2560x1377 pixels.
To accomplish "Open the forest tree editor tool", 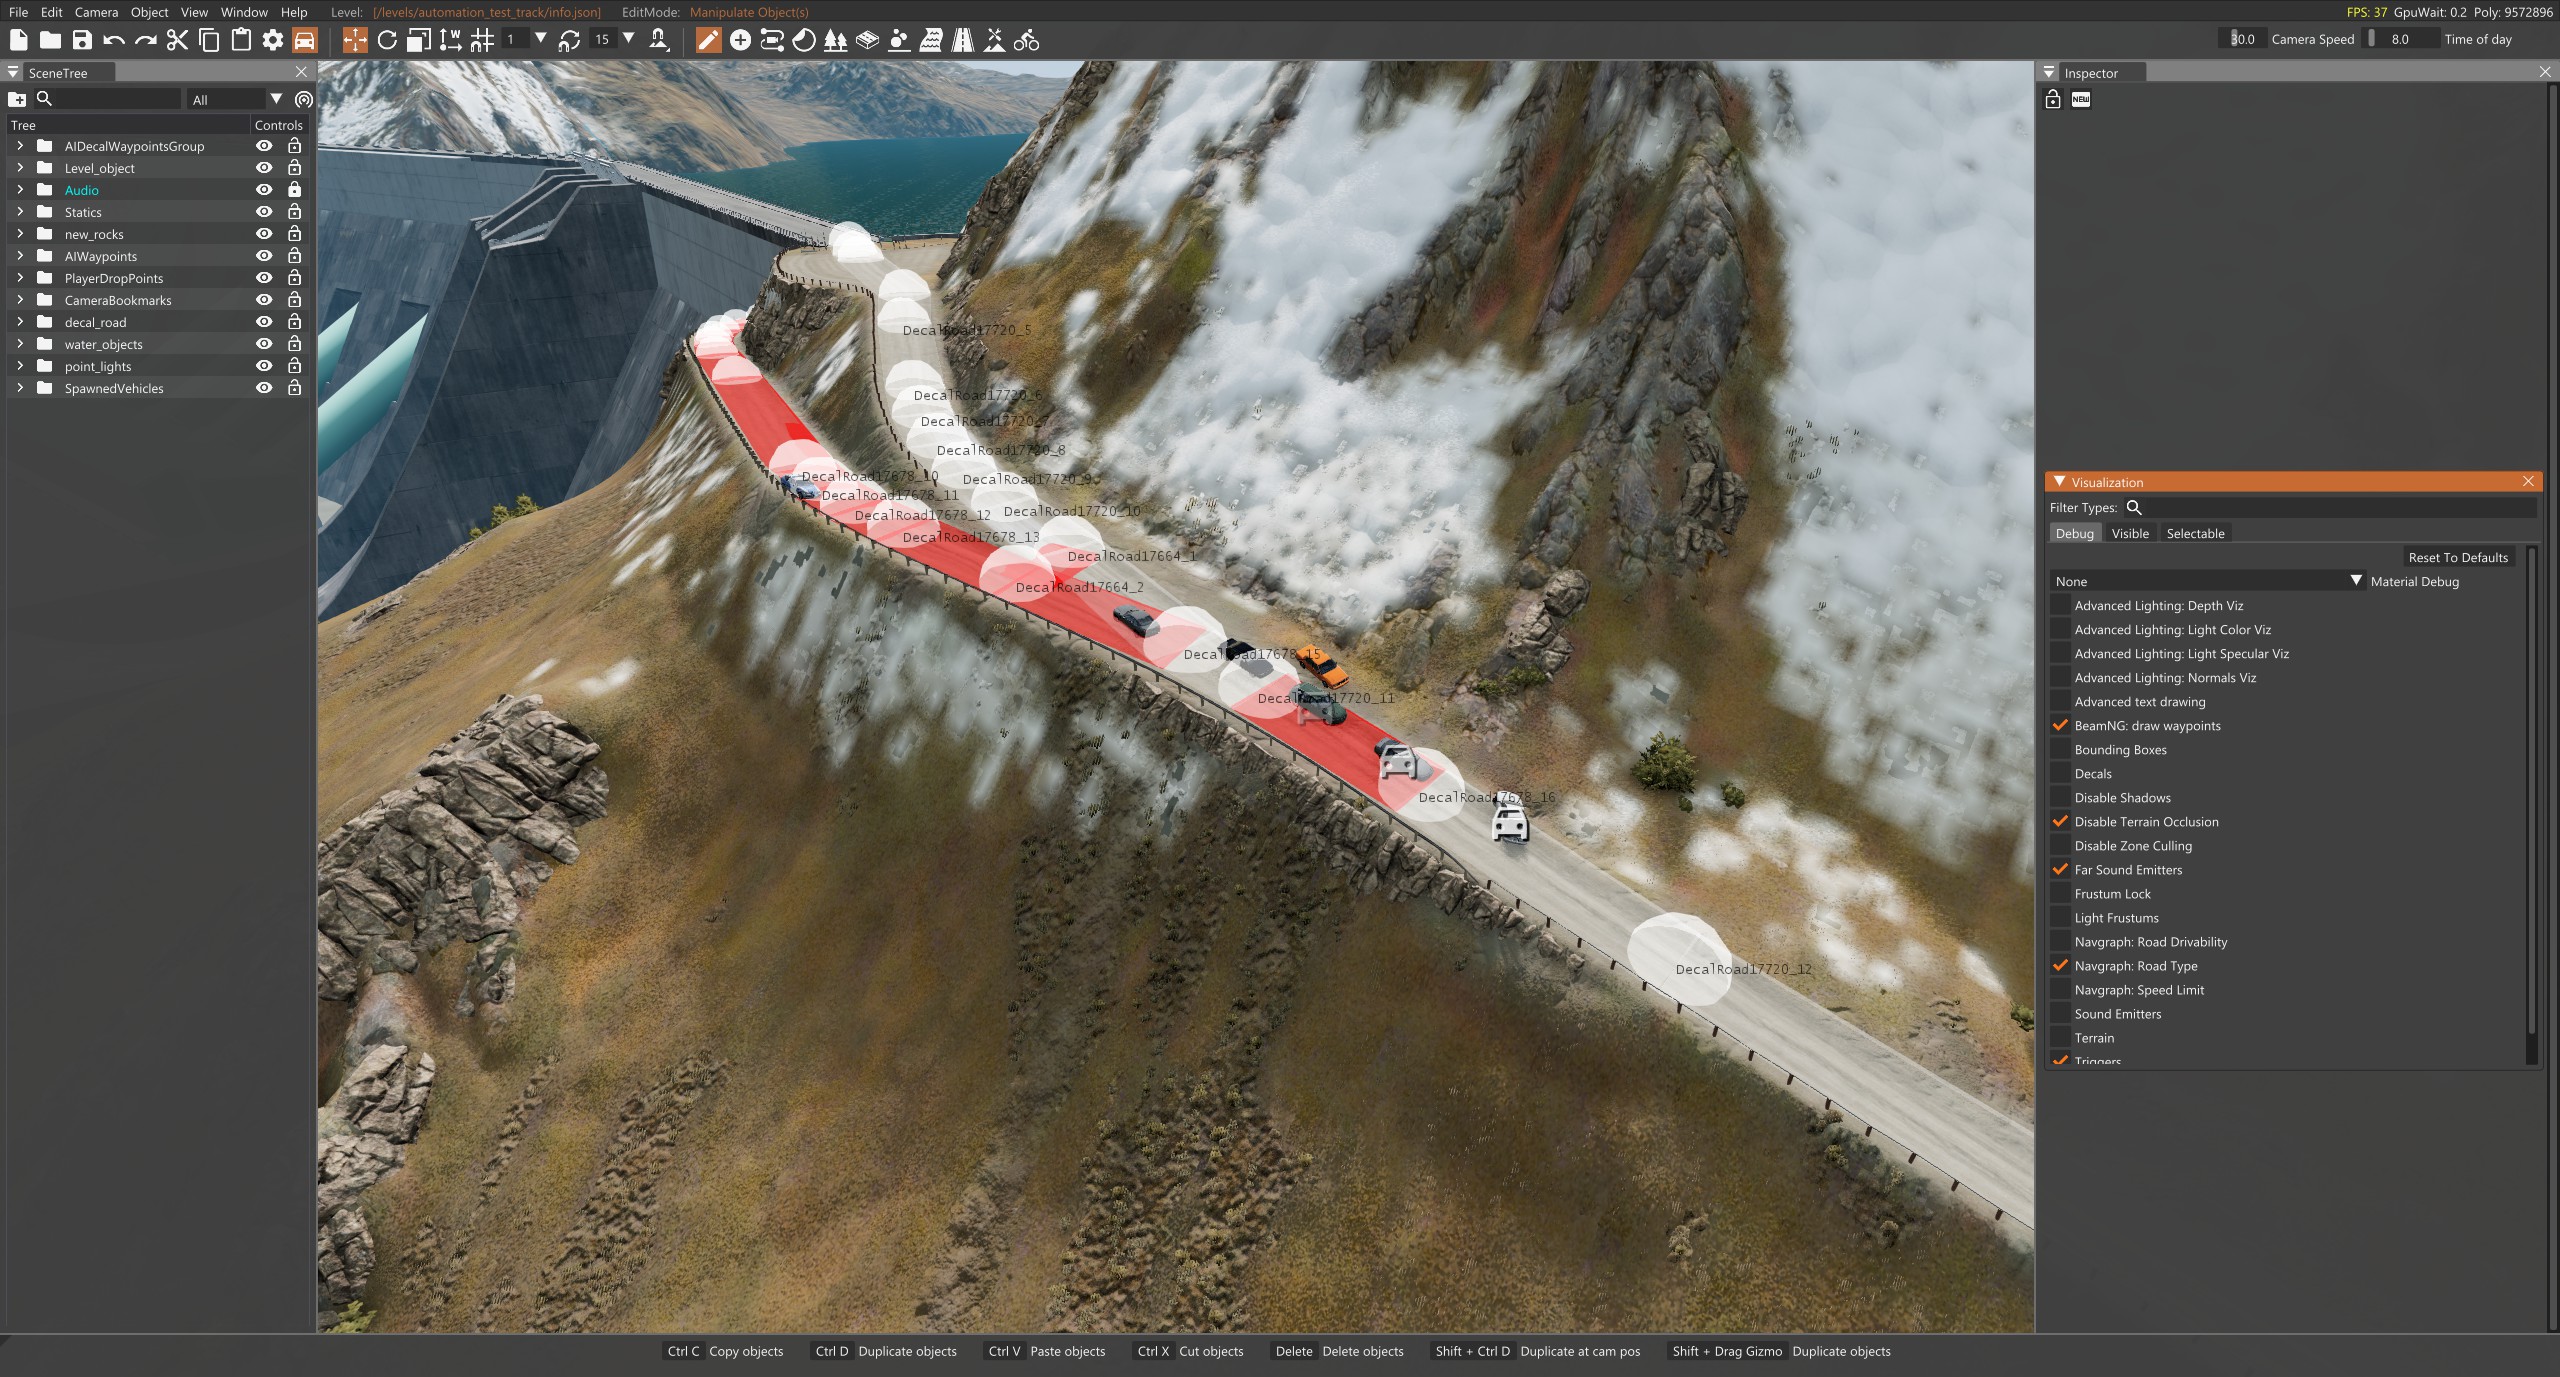I will click(835, 40).
